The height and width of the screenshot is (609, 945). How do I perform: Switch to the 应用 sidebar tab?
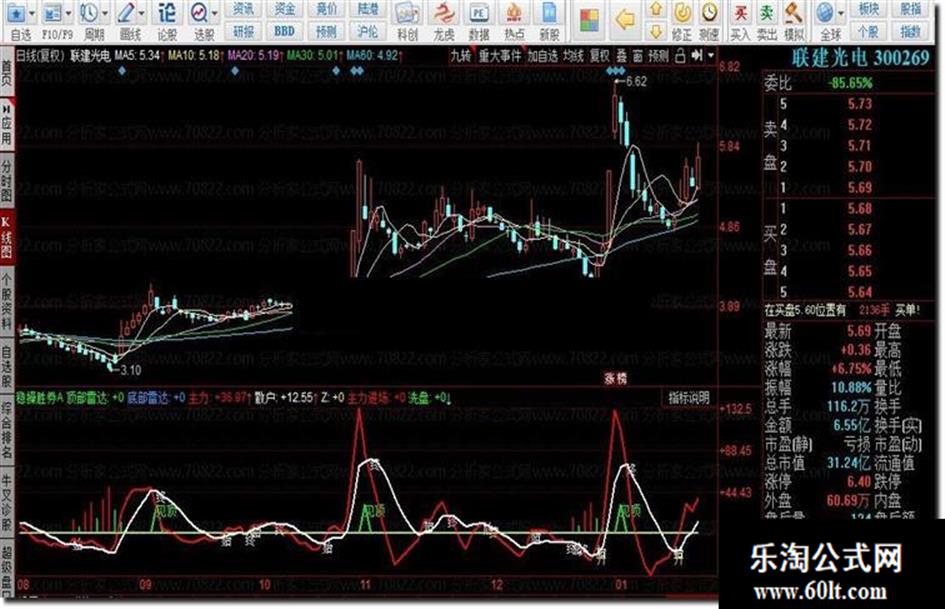coord(7,125)
